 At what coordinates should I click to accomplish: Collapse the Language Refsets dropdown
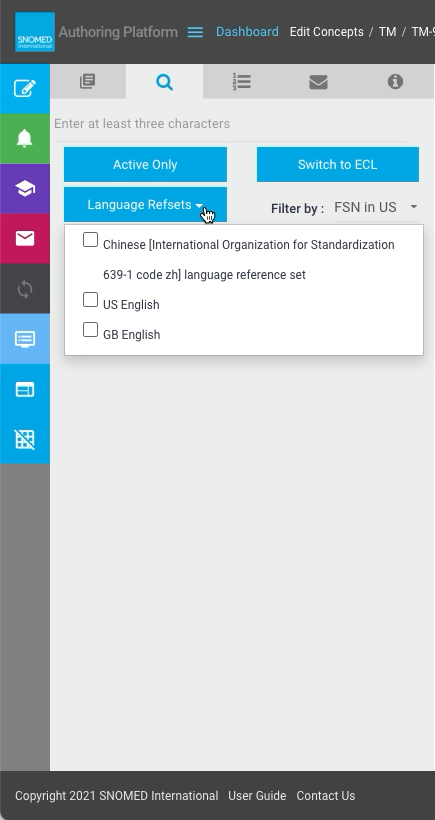point(145,204)
